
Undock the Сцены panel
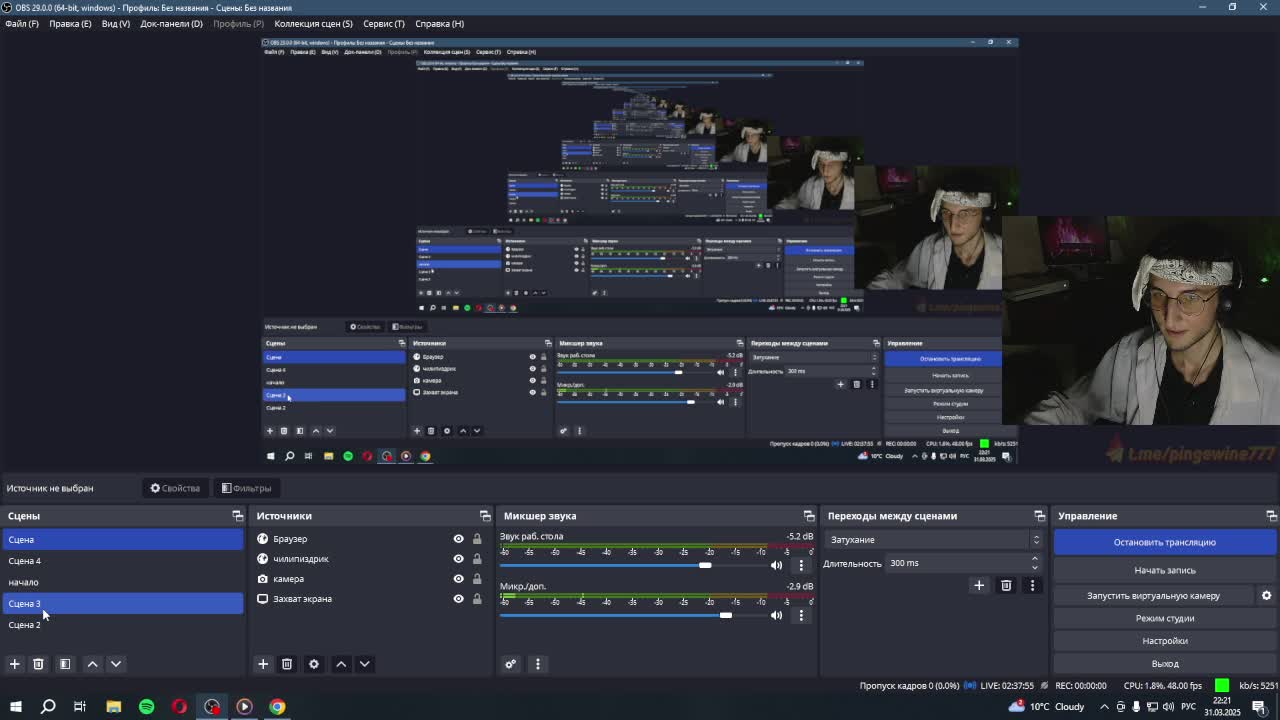[x=237, y=516]
